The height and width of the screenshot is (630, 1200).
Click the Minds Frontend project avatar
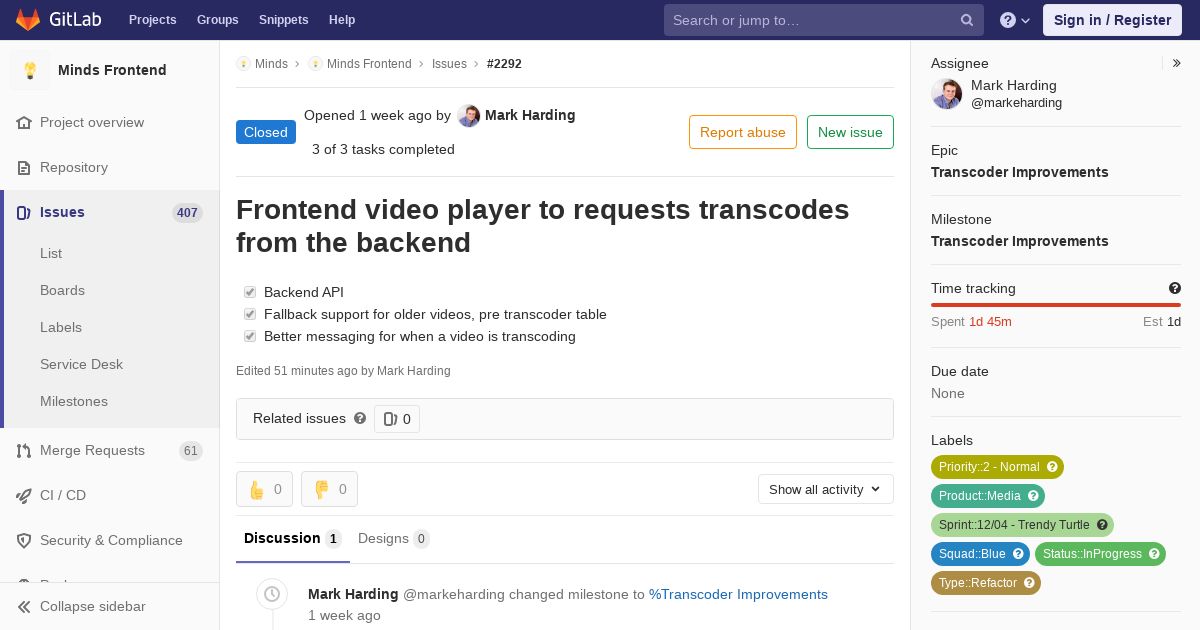point(30,70)
